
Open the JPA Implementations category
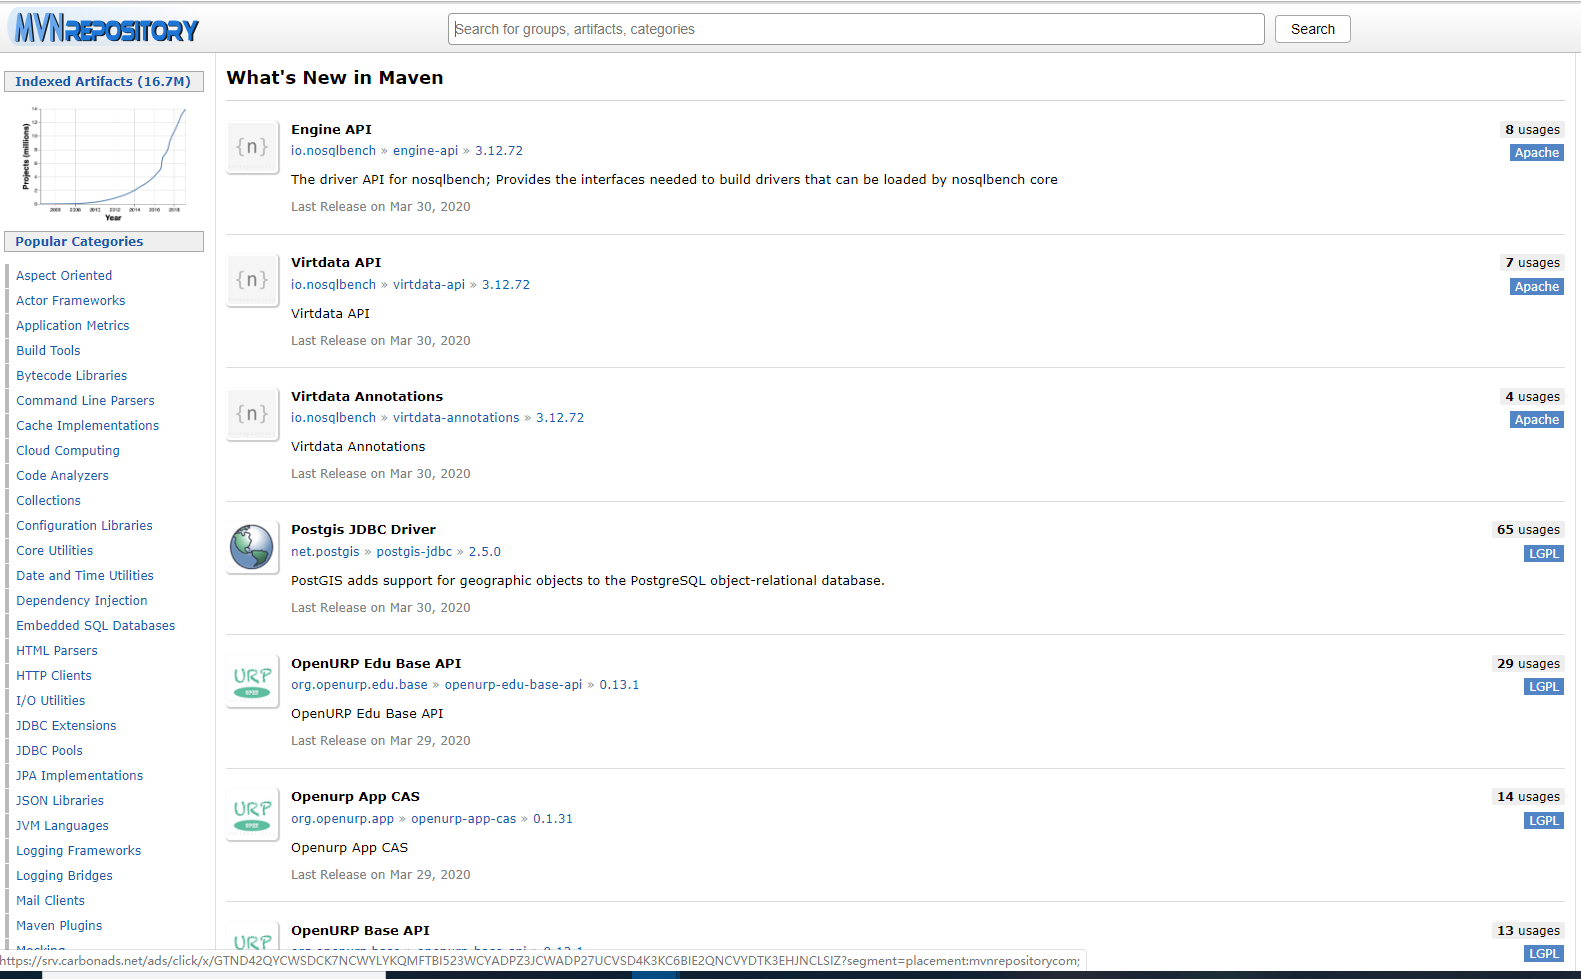pos(79,776)
